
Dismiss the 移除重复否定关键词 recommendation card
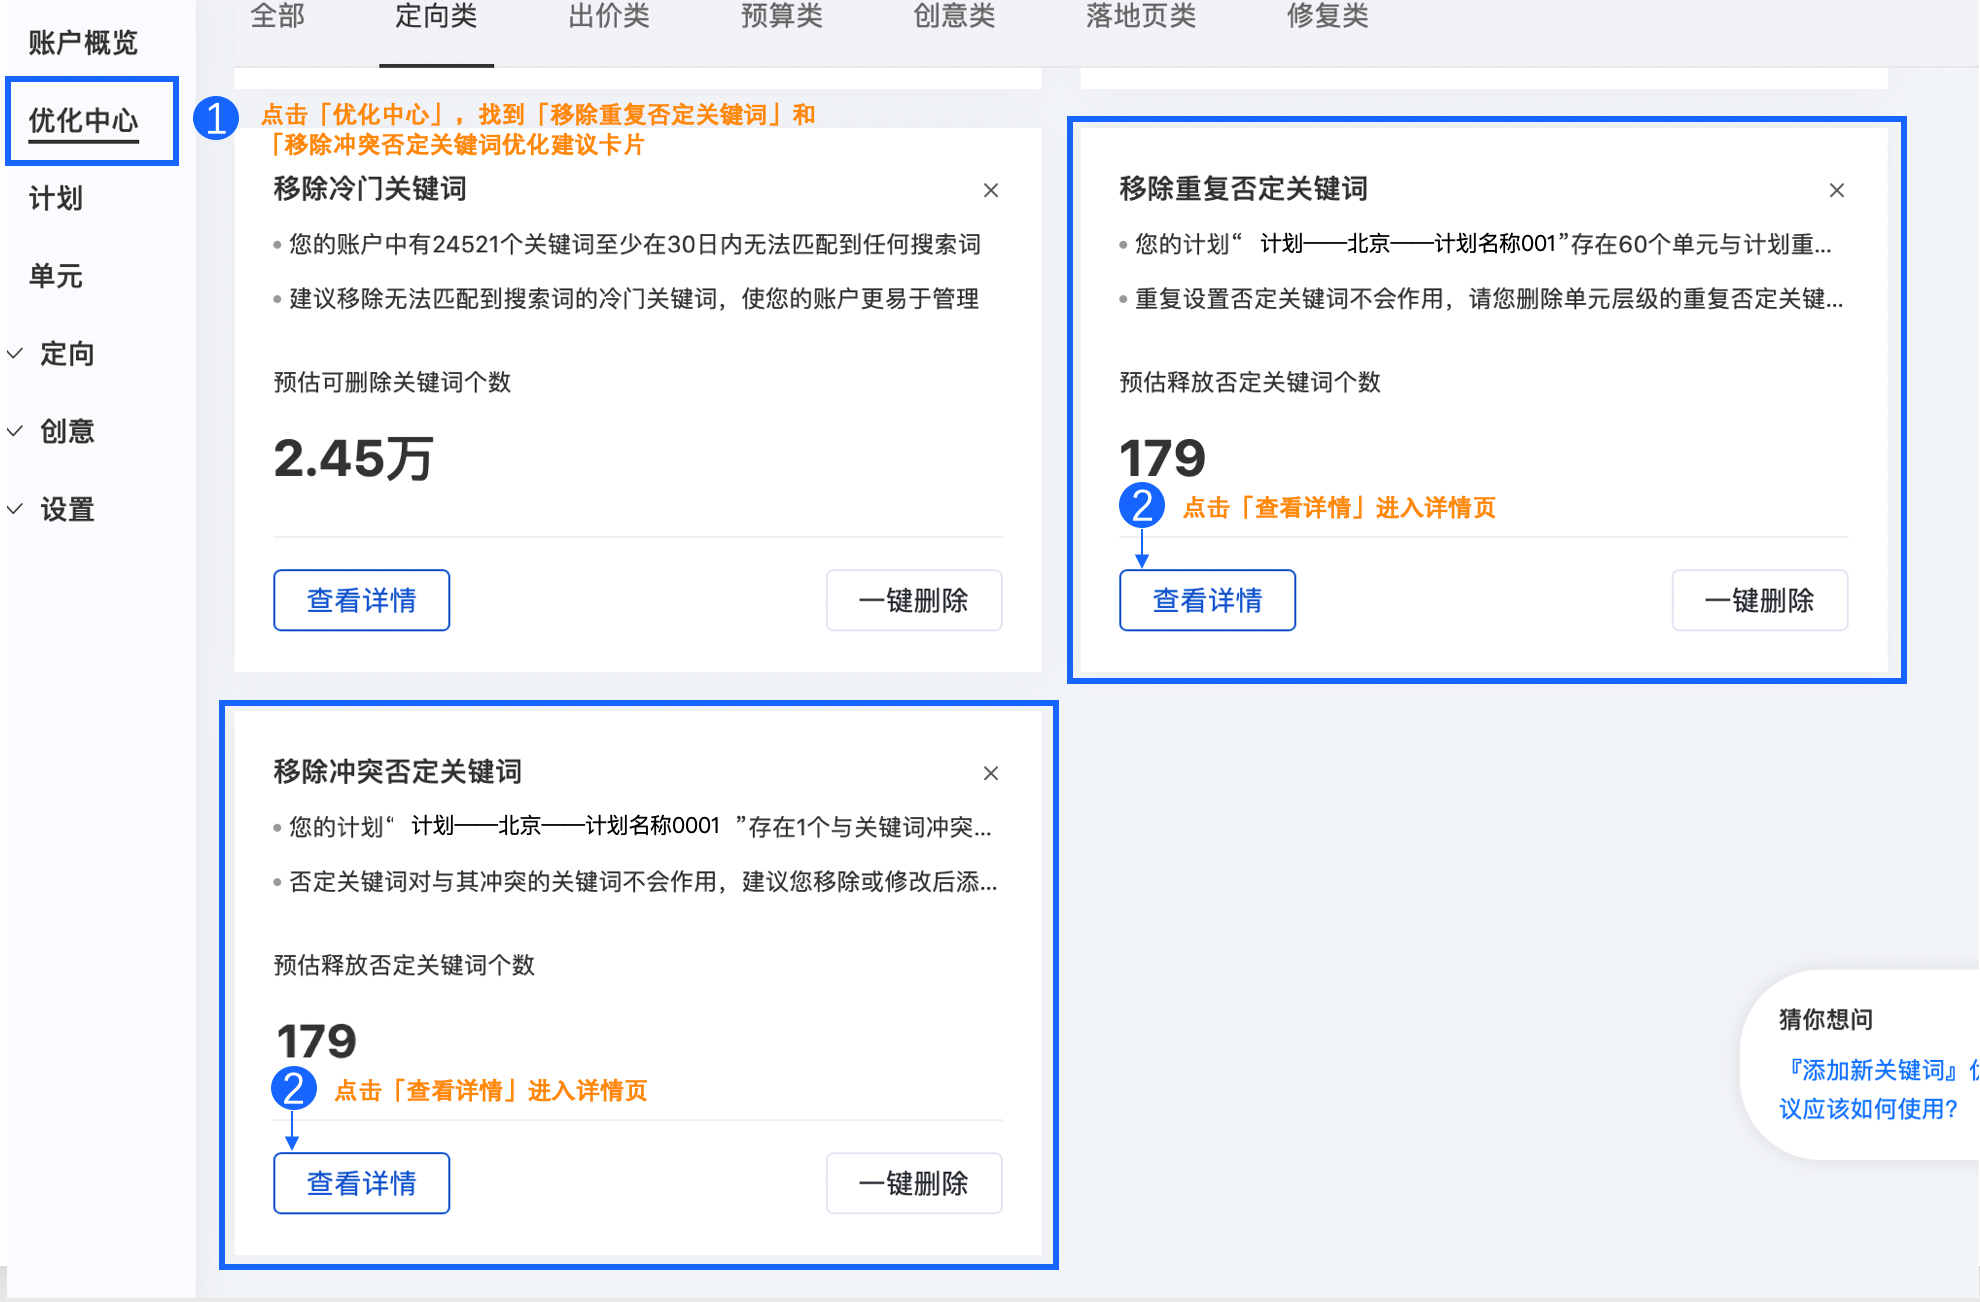(1837, 190)
